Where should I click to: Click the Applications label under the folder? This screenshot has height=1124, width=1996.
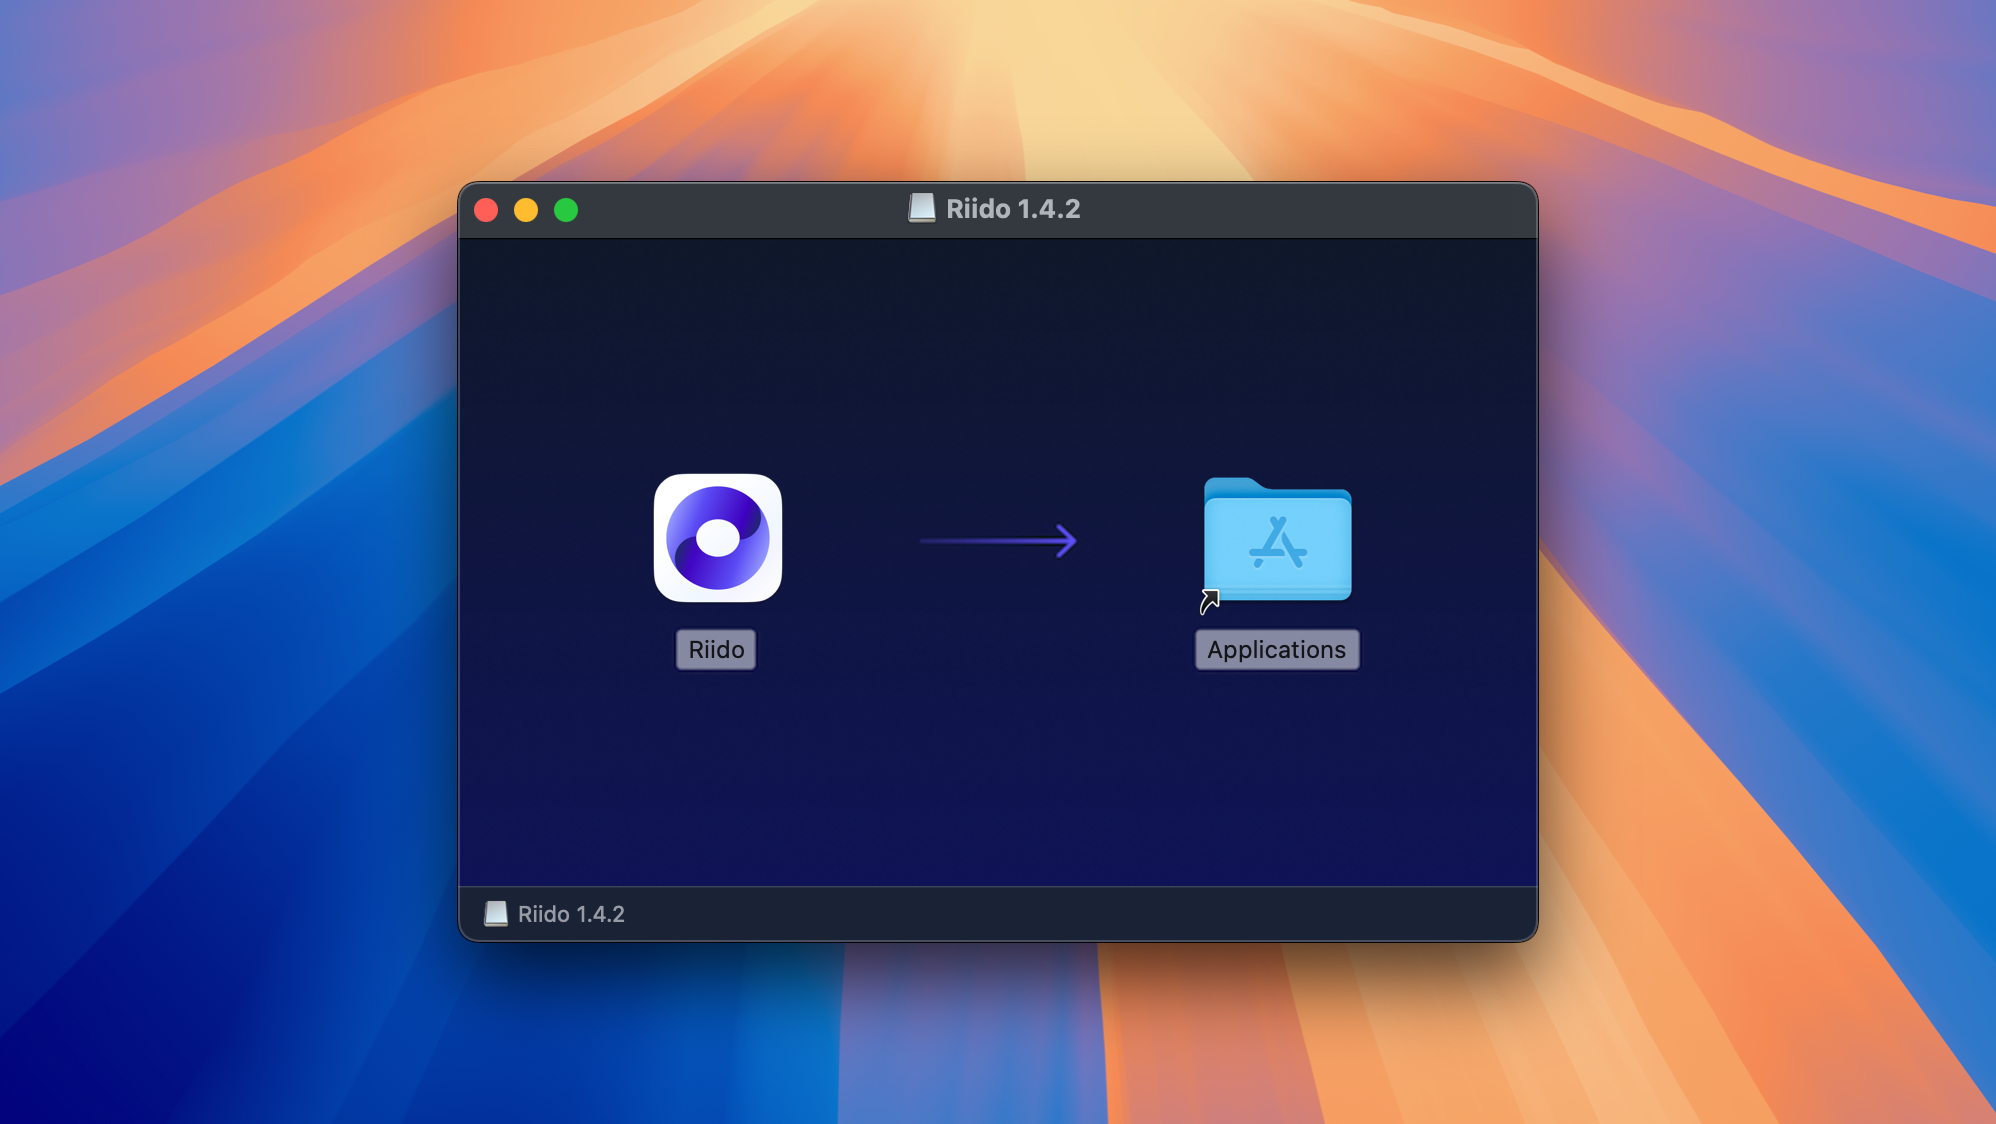pyautogui.click(x=1276, y=649)
